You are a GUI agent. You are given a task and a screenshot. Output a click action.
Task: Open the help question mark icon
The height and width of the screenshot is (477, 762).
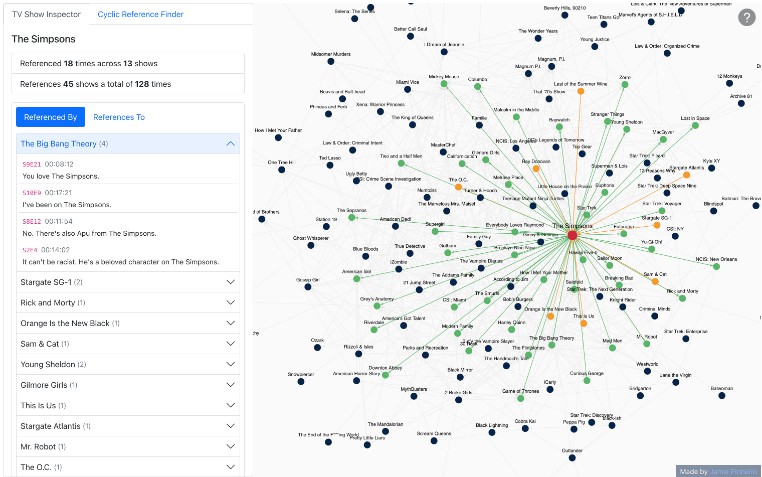click(747, 17)
